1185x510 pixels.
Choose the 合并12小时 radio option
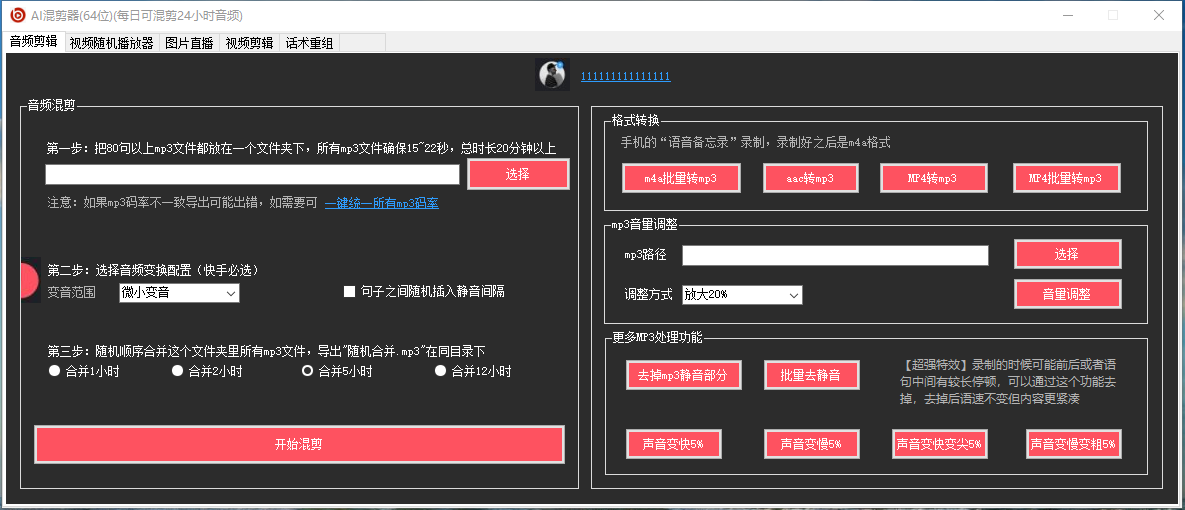pyautogui.click(x=440, y=371)
